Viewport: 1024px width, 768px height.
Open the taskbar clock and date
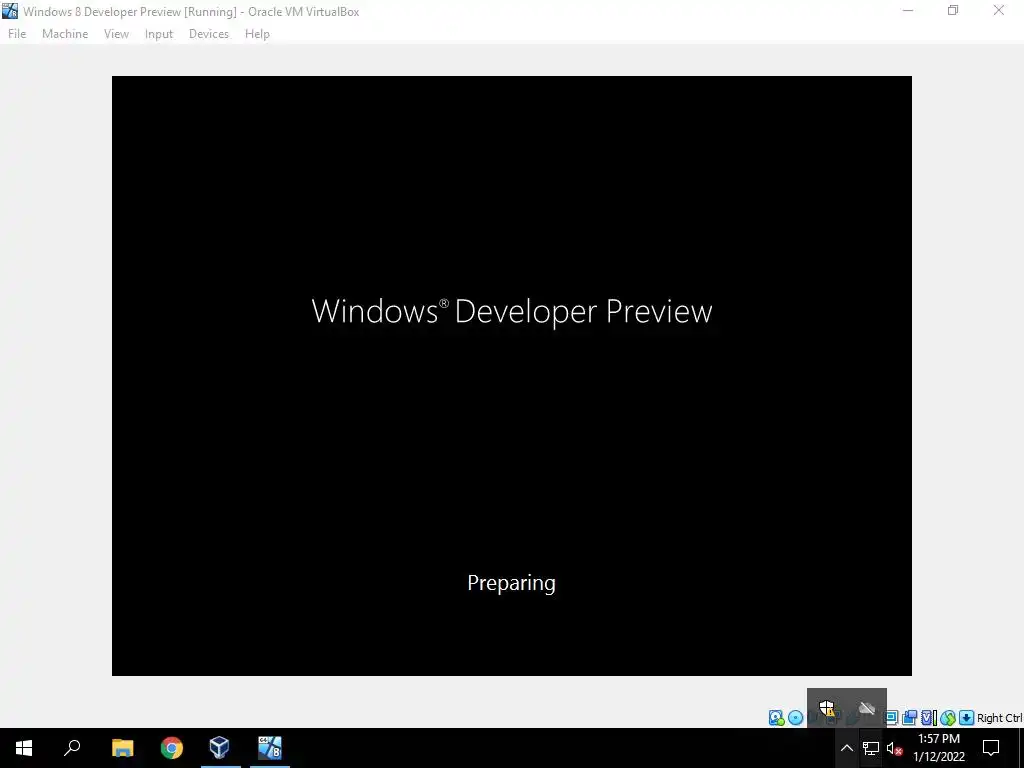[939, 748]
